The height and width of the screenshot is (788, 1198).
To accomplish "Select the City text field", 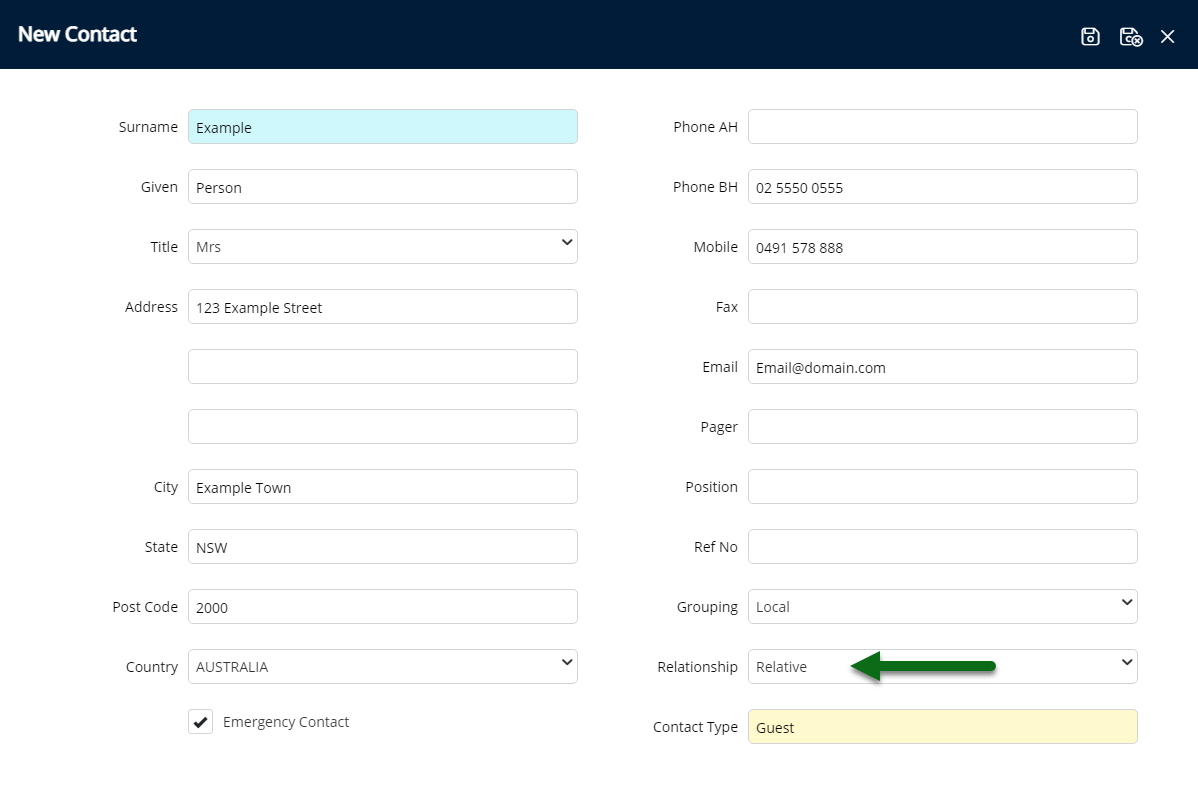I will point(382,487).
